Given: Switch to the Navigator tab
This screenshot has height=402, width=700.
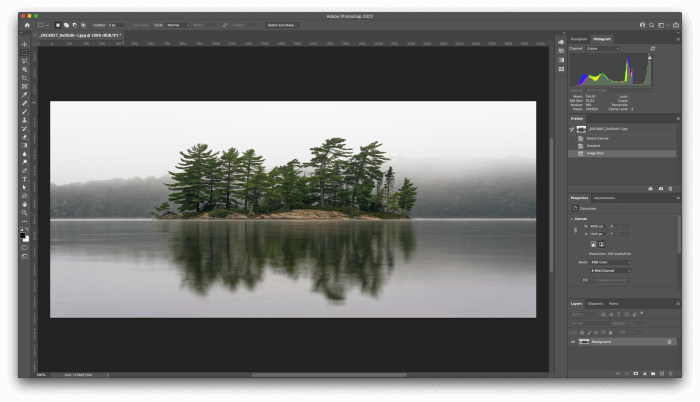Looking at the screenshot, I should pyautogui.click(x=578, y=39).
